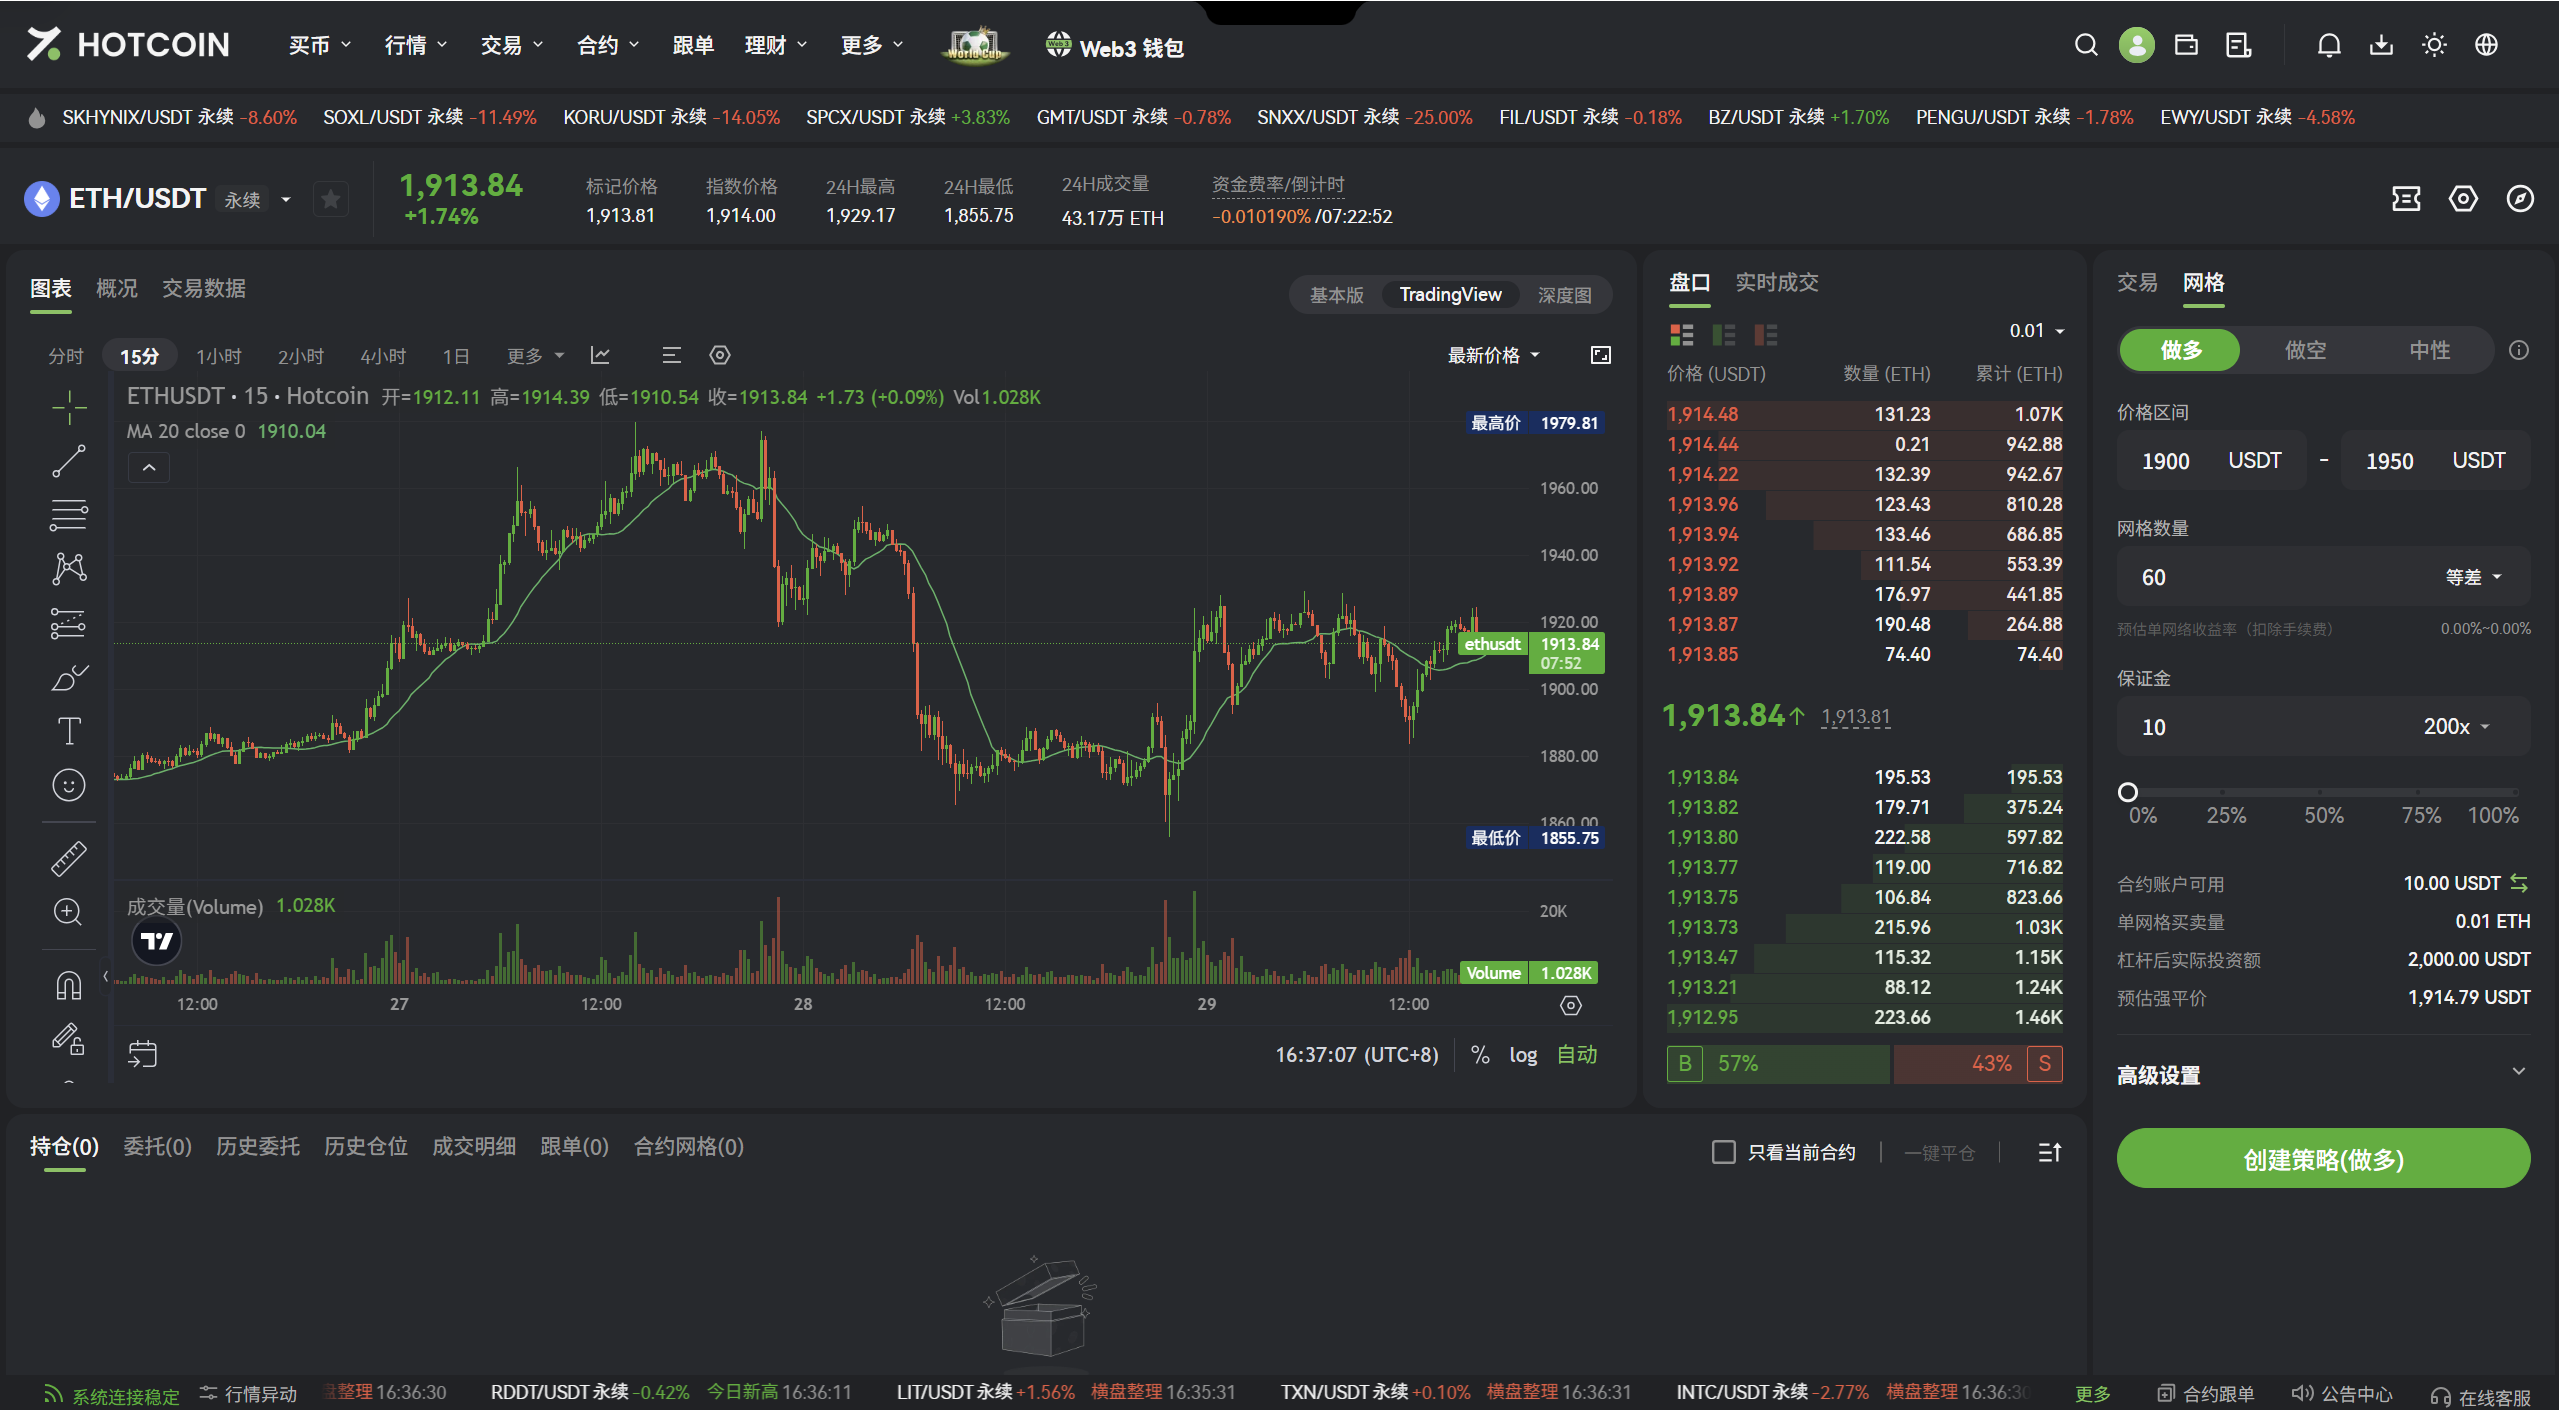Click the margin slider handle at 0%
2559x1410 pixels.
tap(2128, 792)
